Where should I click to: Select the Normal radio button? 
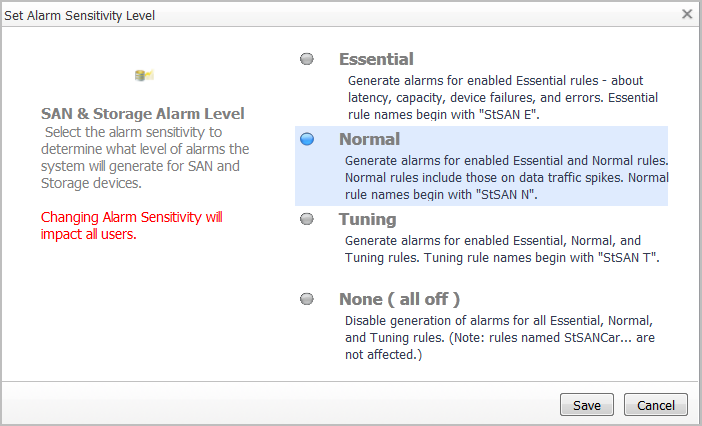(307, 139)
